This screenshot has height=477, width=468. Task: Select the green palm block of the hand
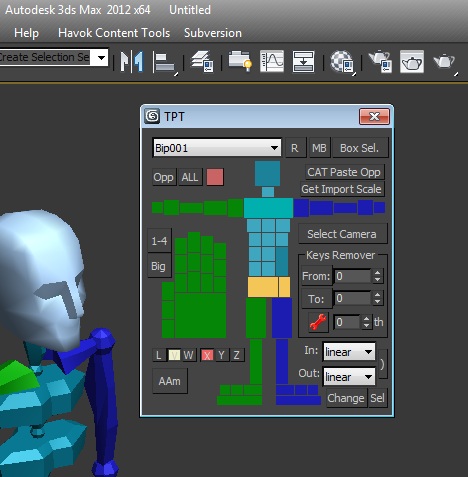pos(201,316)
